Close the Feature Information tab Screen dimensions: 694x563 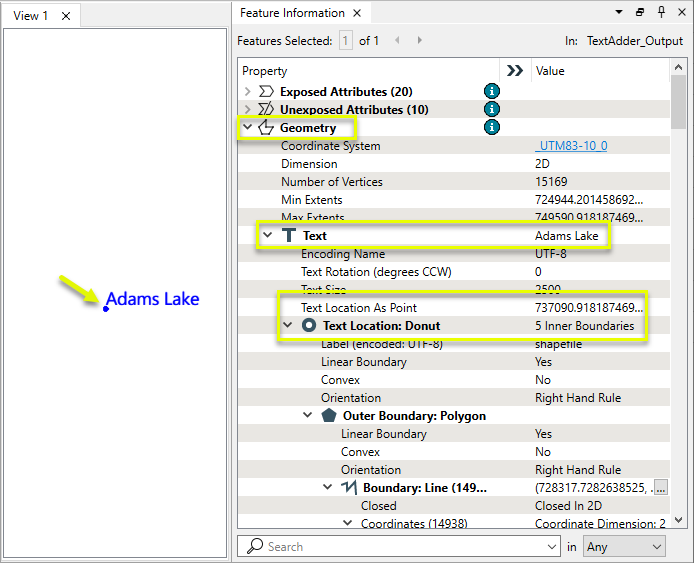359,14
